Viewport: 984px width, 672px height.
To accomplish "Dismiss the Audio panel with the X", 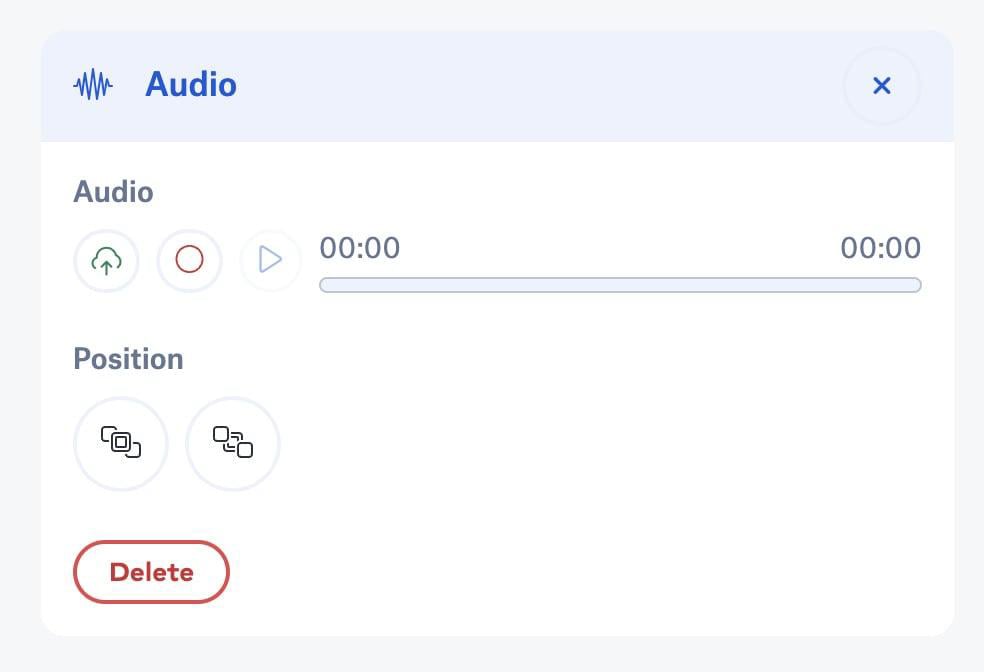I will pos(881,85).
